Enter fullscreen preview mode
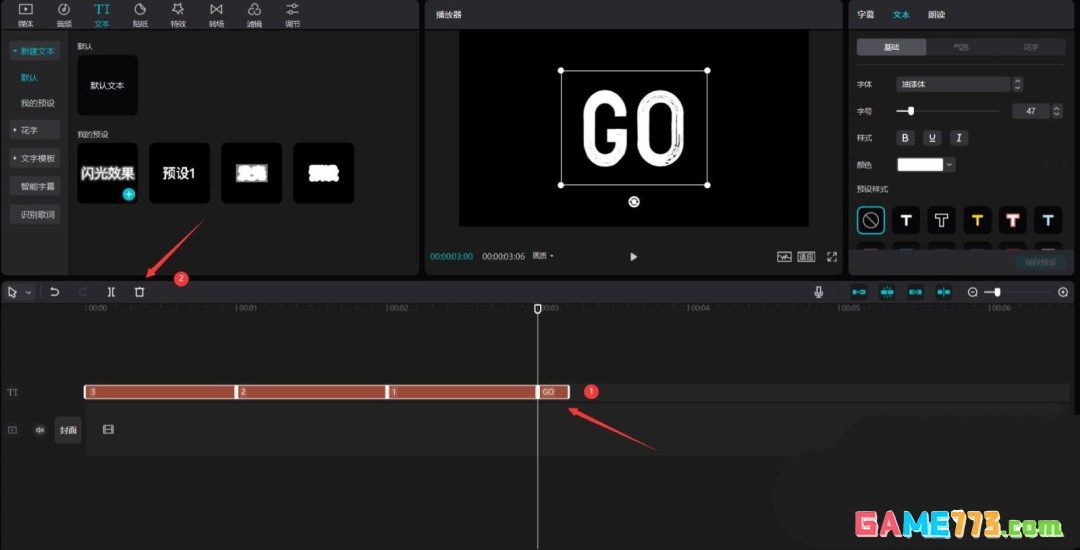1080x550 pixels. point(831,257)
